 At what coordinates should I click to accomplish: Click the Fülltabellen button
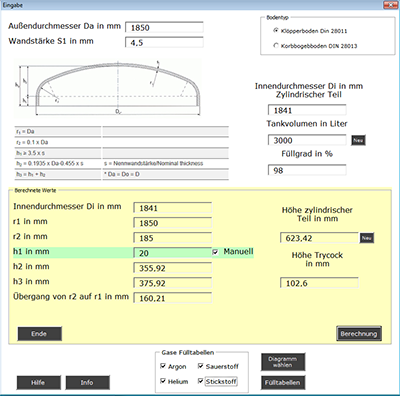(x=283, y=383)
